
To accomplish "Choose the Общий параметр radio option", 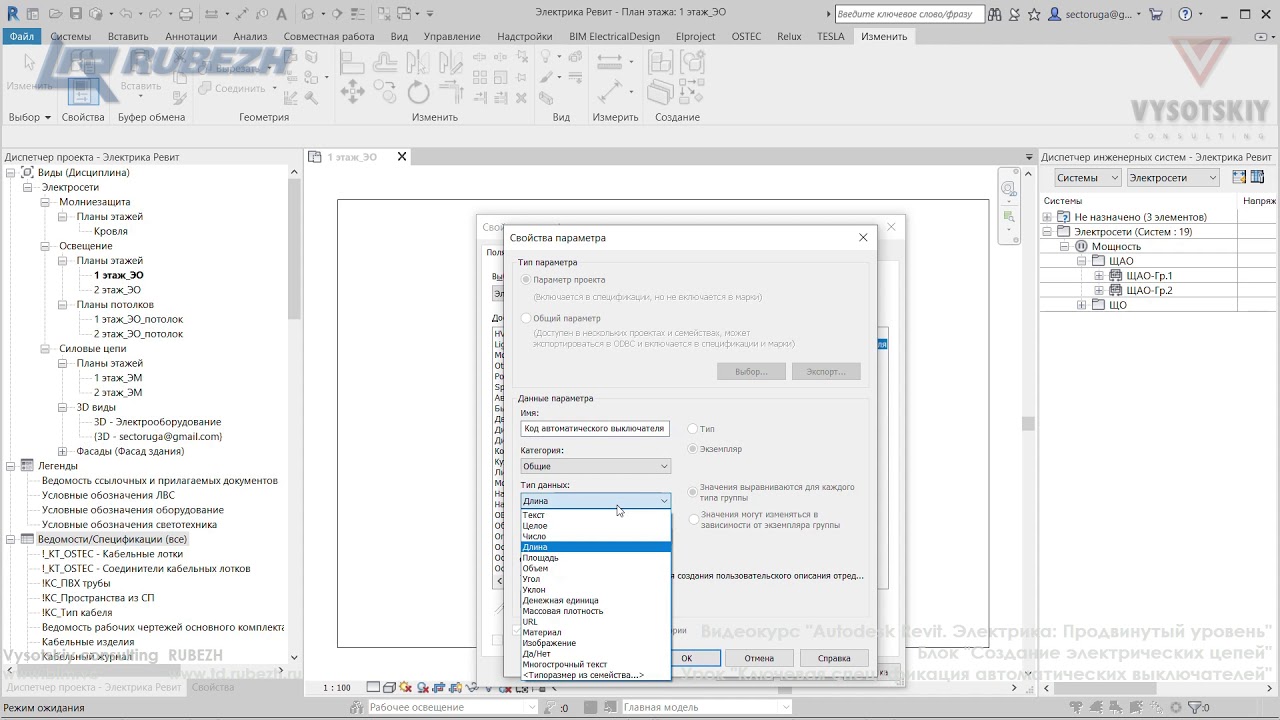I will [x=526, y=318].
